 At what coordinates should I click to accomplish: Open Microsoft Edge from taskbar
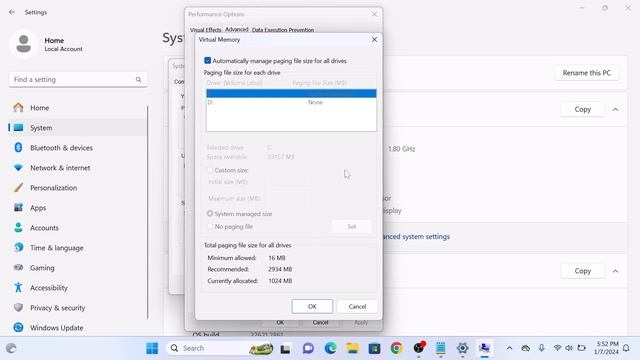(x=330, y=348)
